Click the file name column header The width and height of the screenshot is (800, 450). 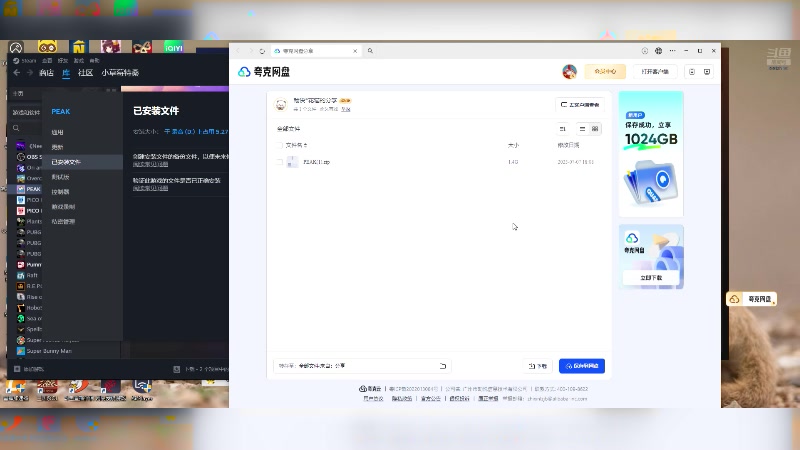click(x=296, y=145)
